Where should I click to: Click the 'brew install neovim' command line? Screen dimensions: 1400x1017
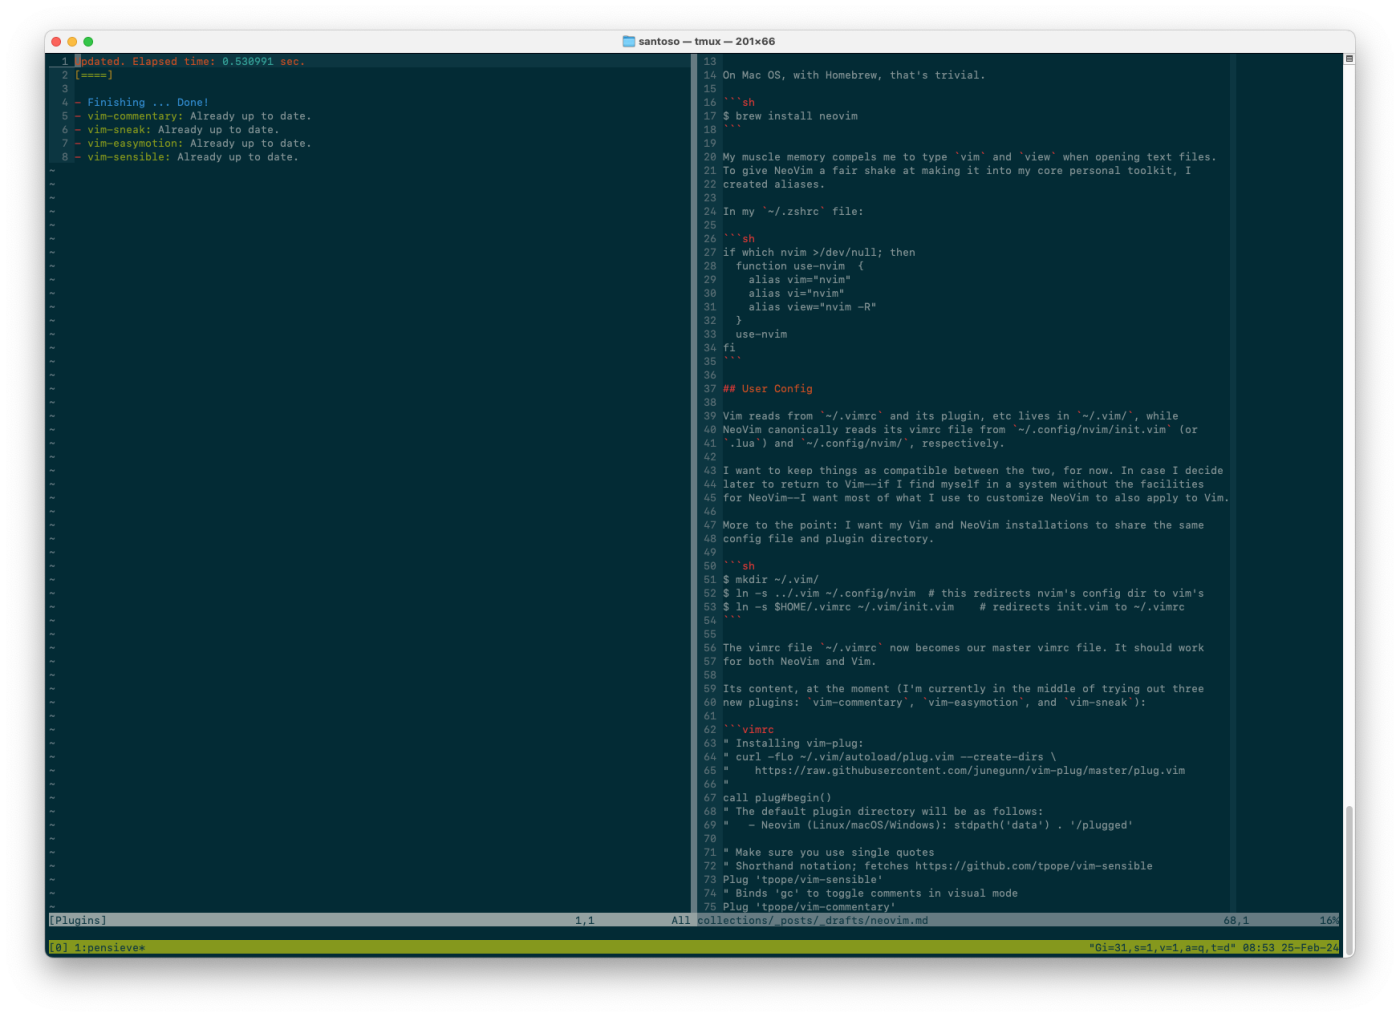pyautogui.click(x=790, y=115)
